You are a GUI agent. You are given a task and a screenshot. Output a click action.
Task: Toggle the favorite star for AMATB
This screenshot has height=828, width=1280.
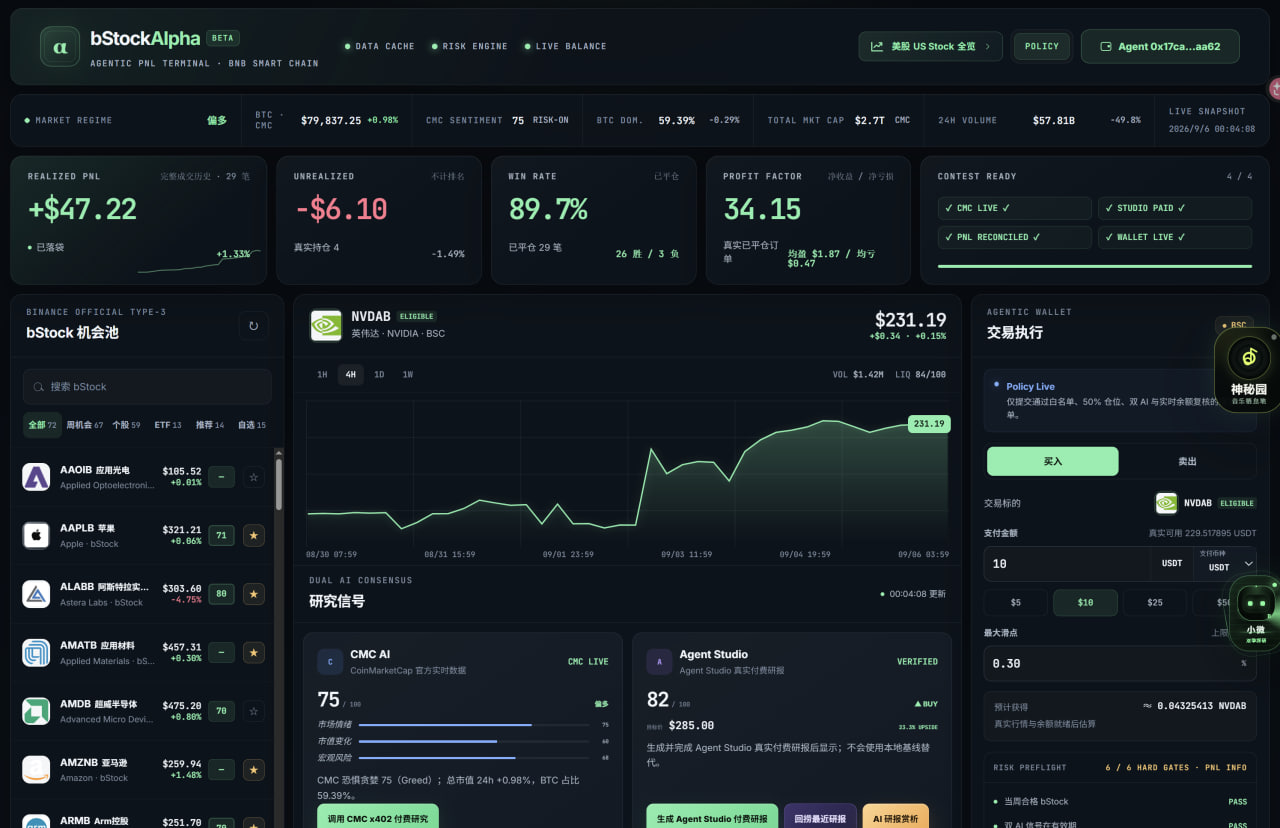tap(254, 653)
